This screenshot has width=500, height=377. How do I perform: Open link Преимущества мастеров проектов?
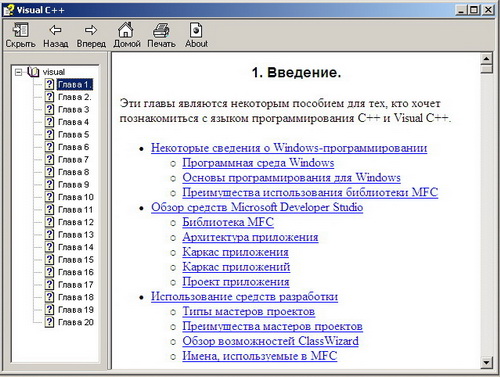pyautogui.click(x=272, y=326)
